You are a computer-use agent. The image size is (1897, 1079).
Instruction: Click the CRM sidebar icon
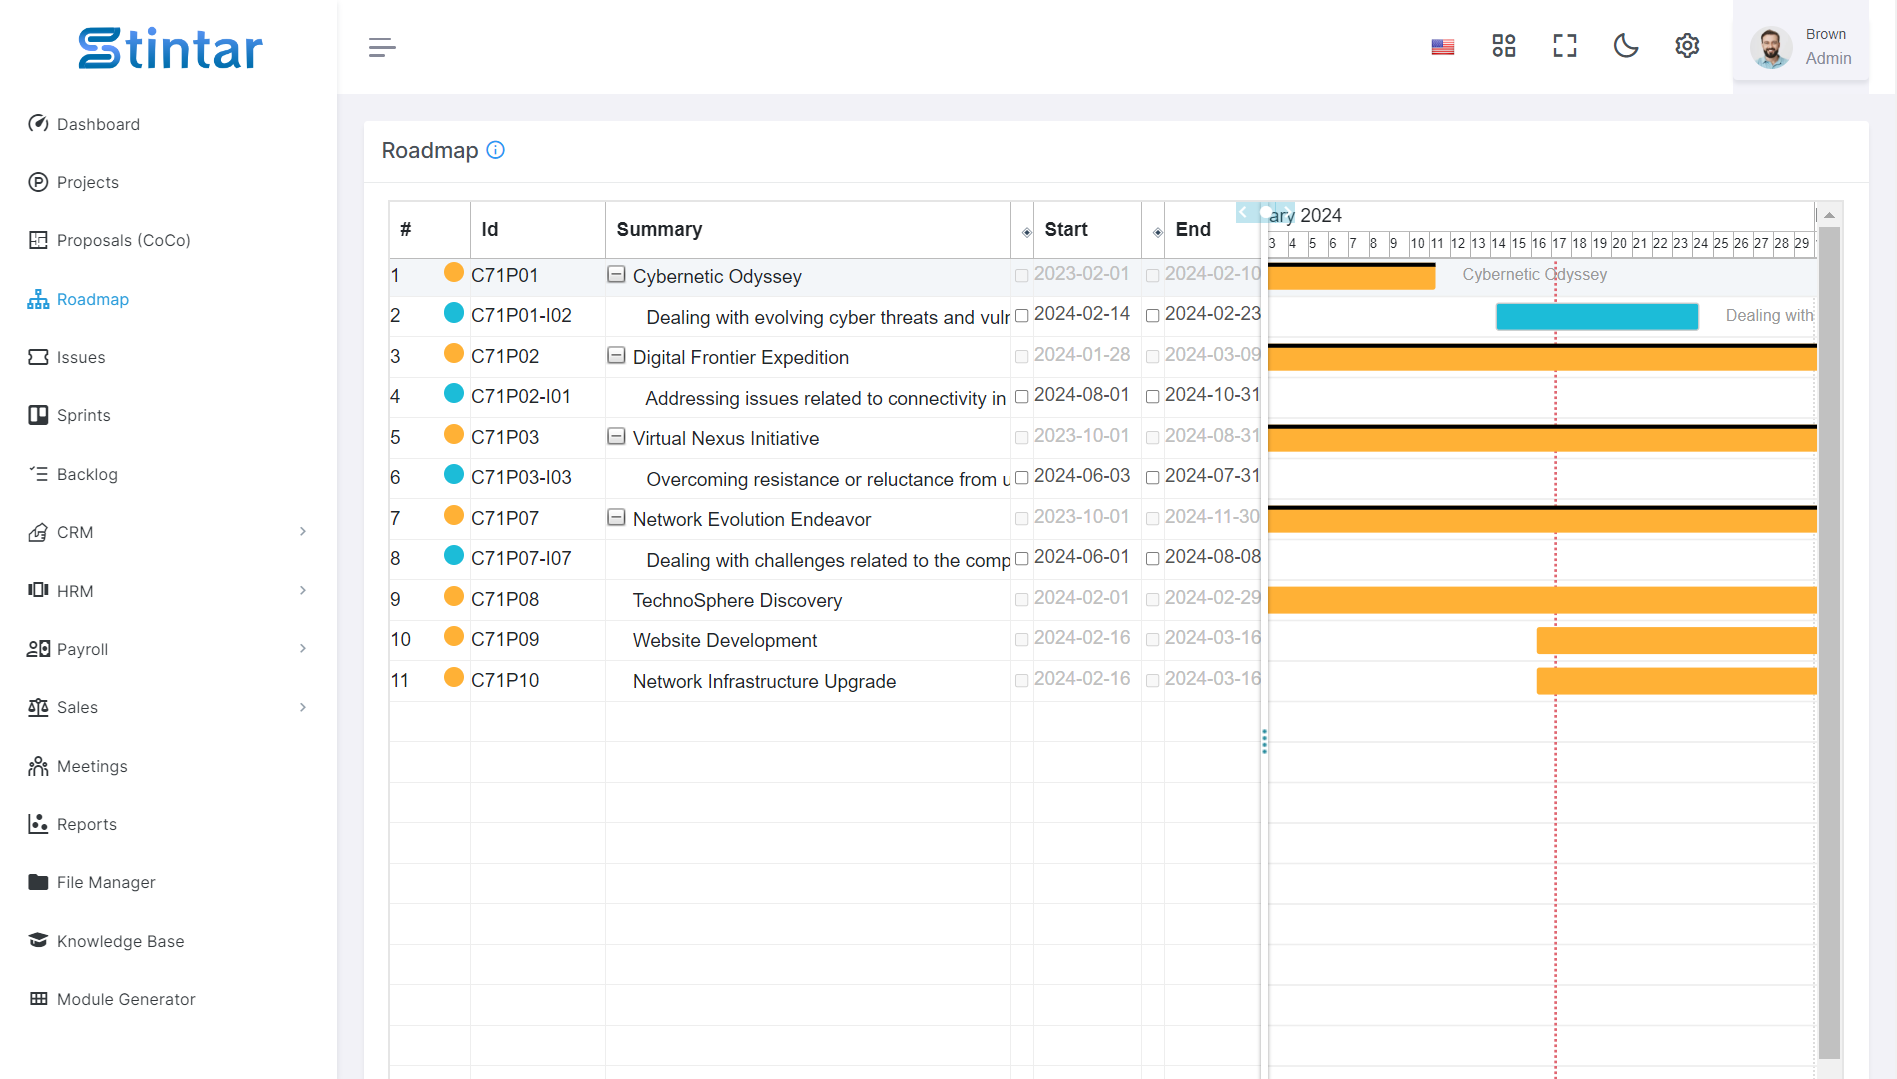[x=38, y=532]
